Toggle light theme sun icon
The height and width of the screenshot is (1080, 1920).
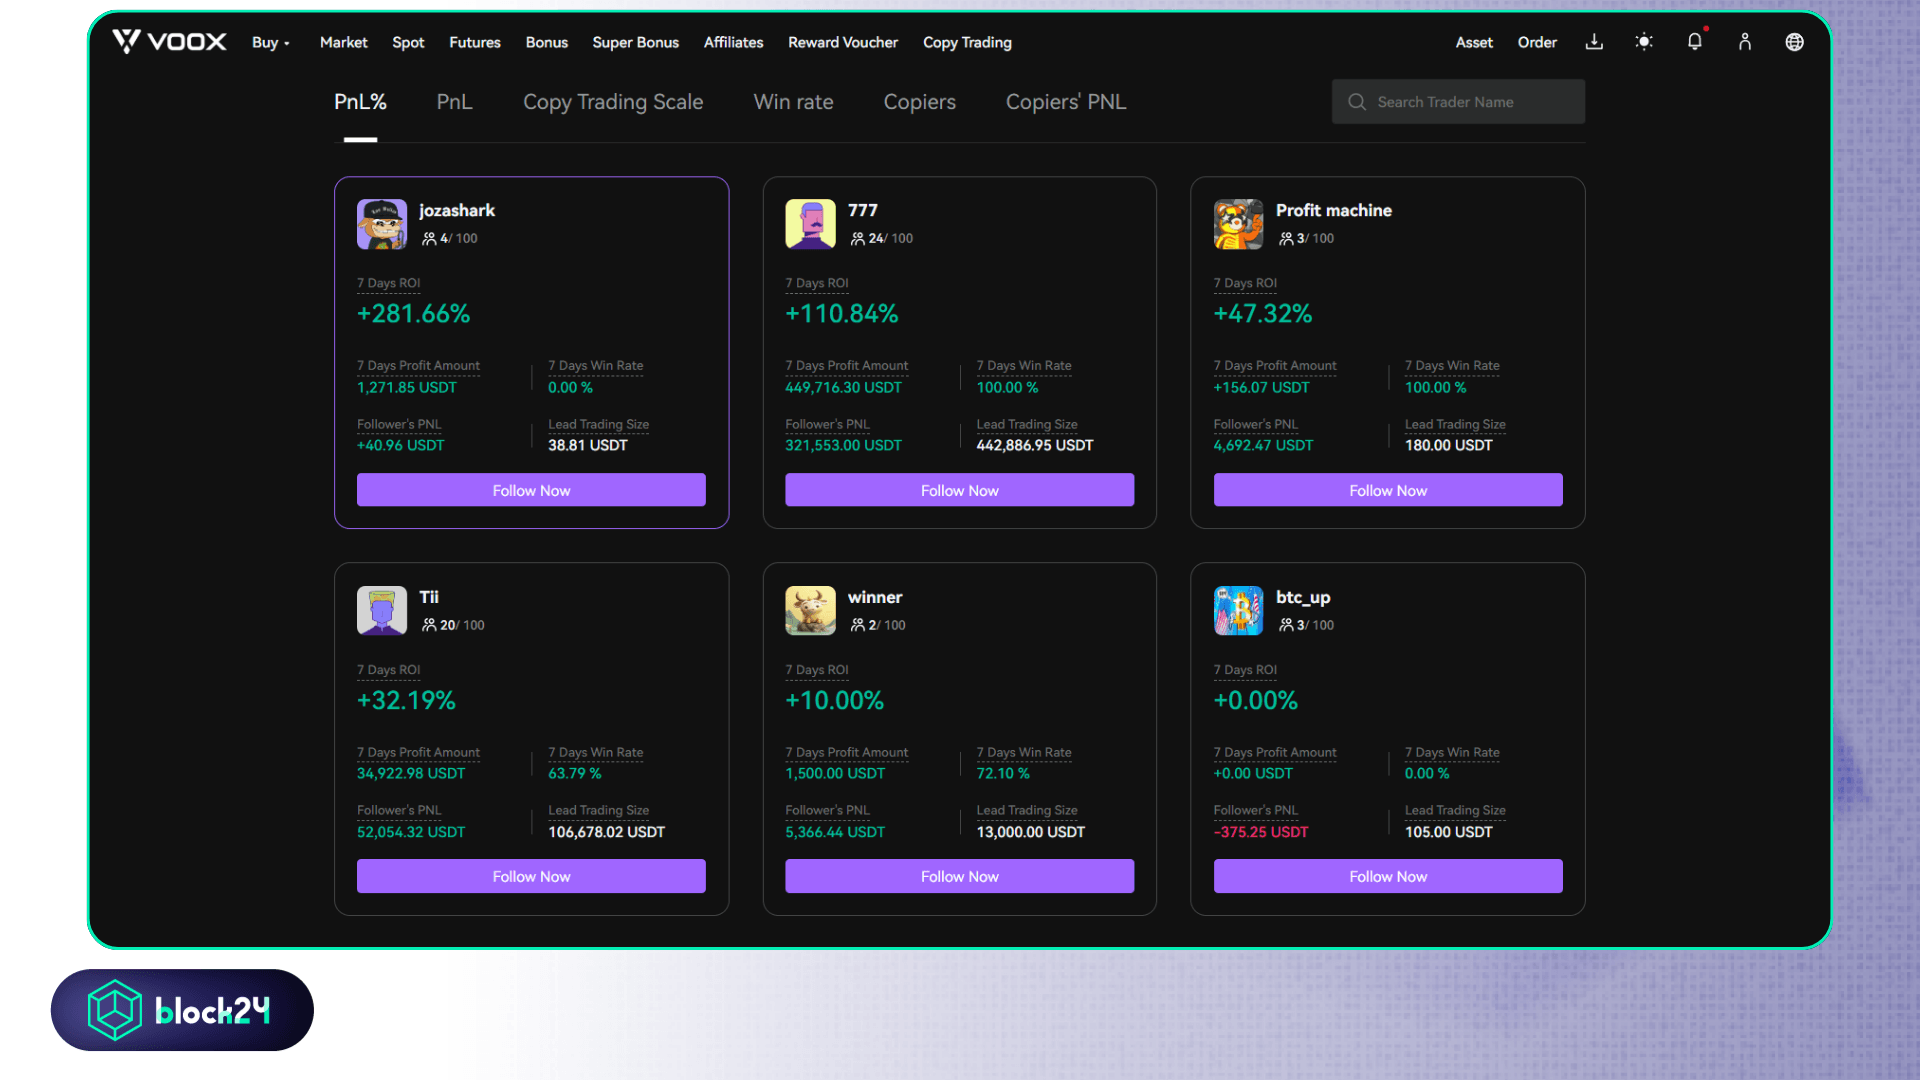(1644, 42)
